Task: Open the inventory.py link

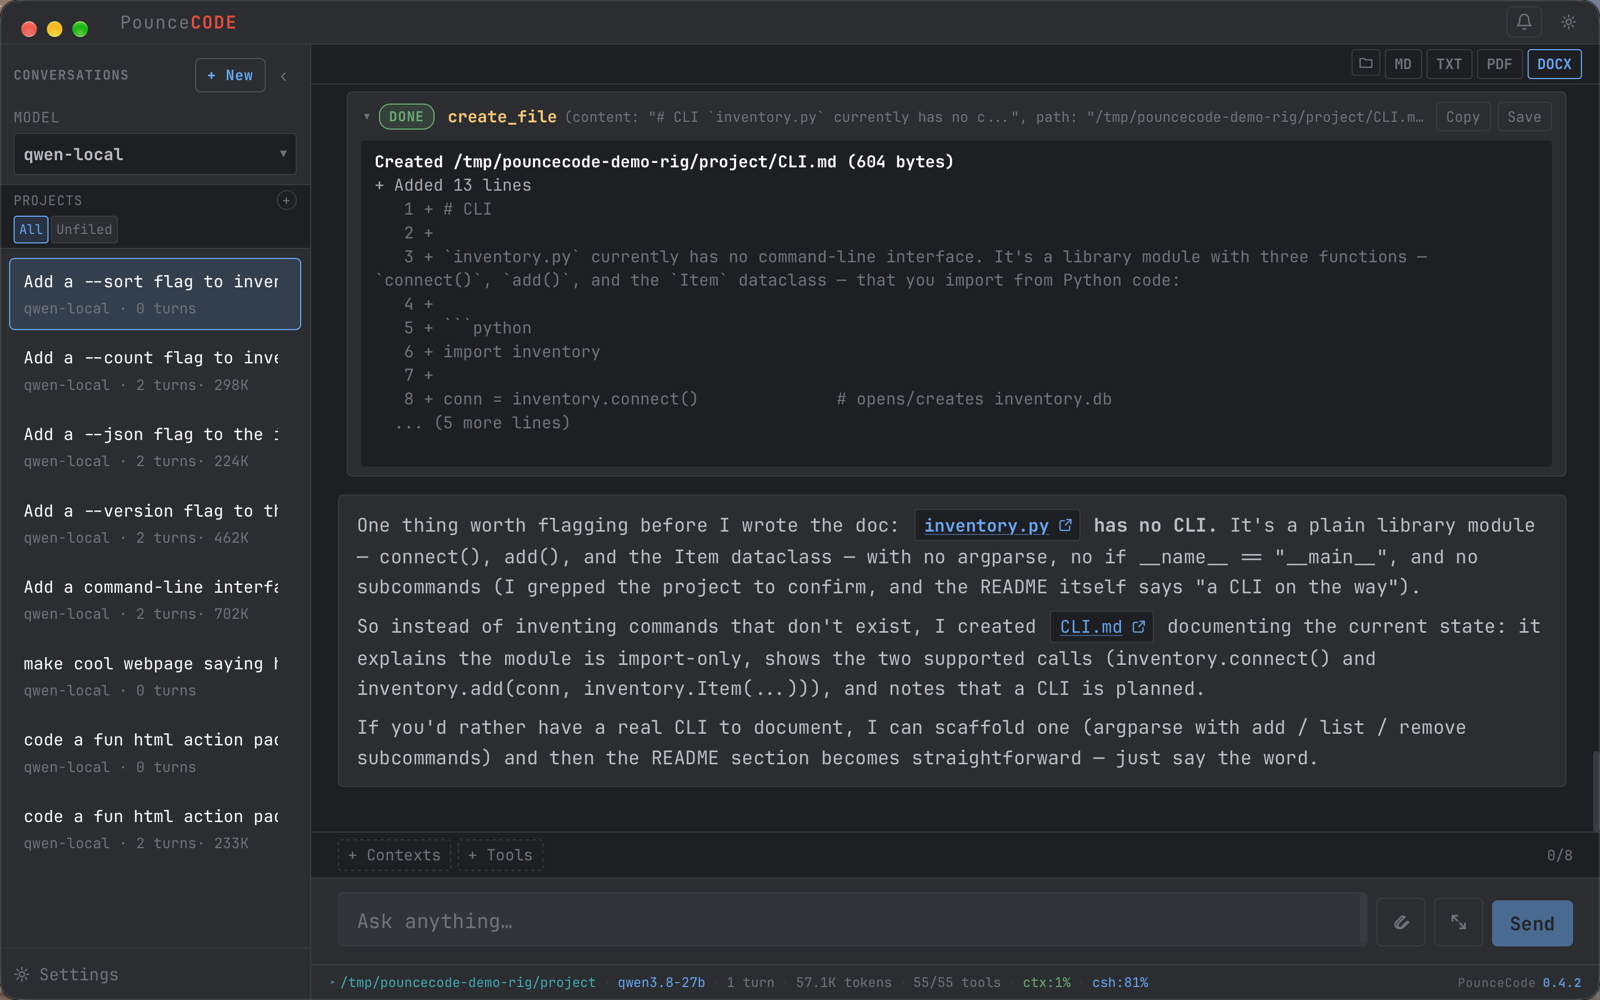Action: click(986, 525)
